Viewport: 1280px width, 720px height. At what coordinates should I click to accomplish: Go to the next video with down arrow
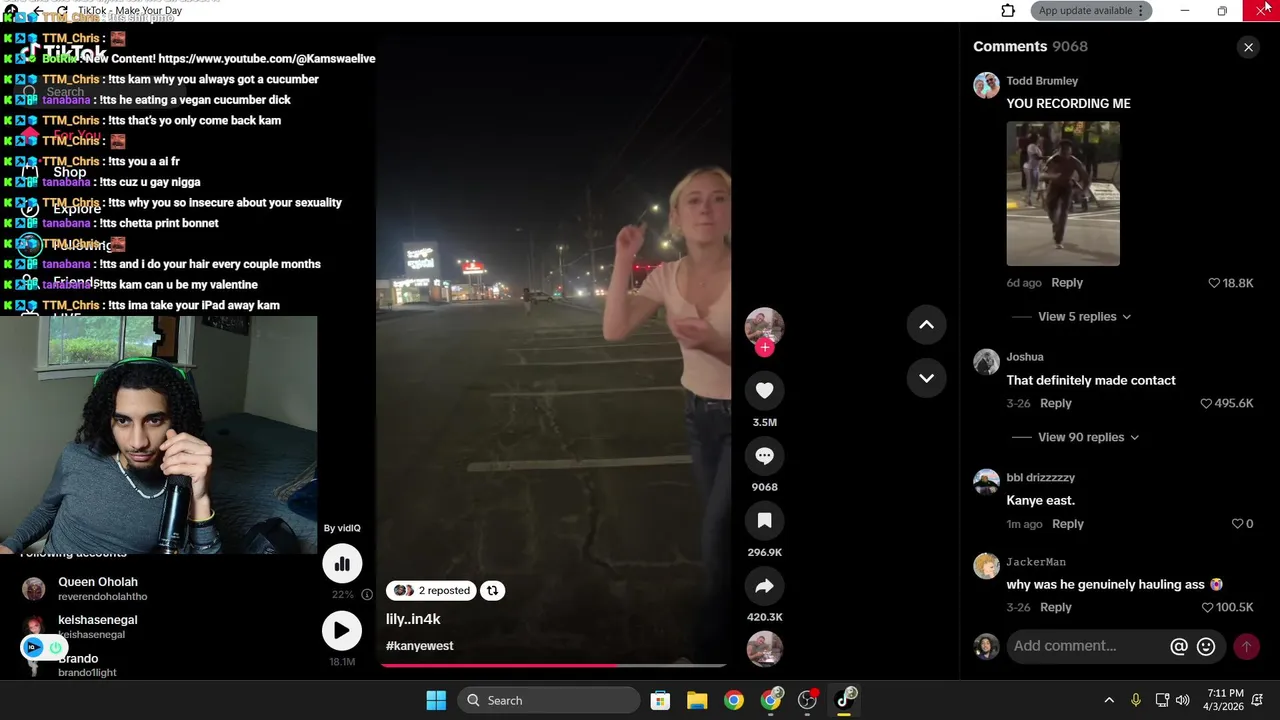point(926,378)
